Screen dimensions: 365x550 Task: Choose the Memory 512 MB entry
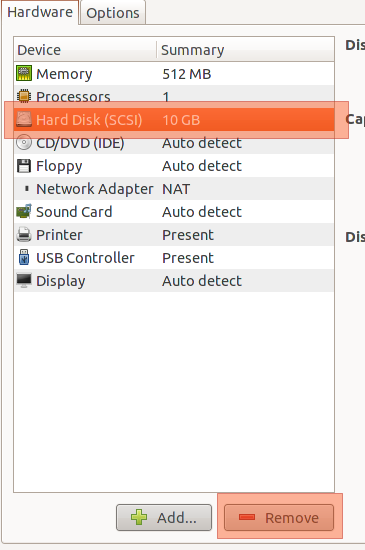(174, 73)
